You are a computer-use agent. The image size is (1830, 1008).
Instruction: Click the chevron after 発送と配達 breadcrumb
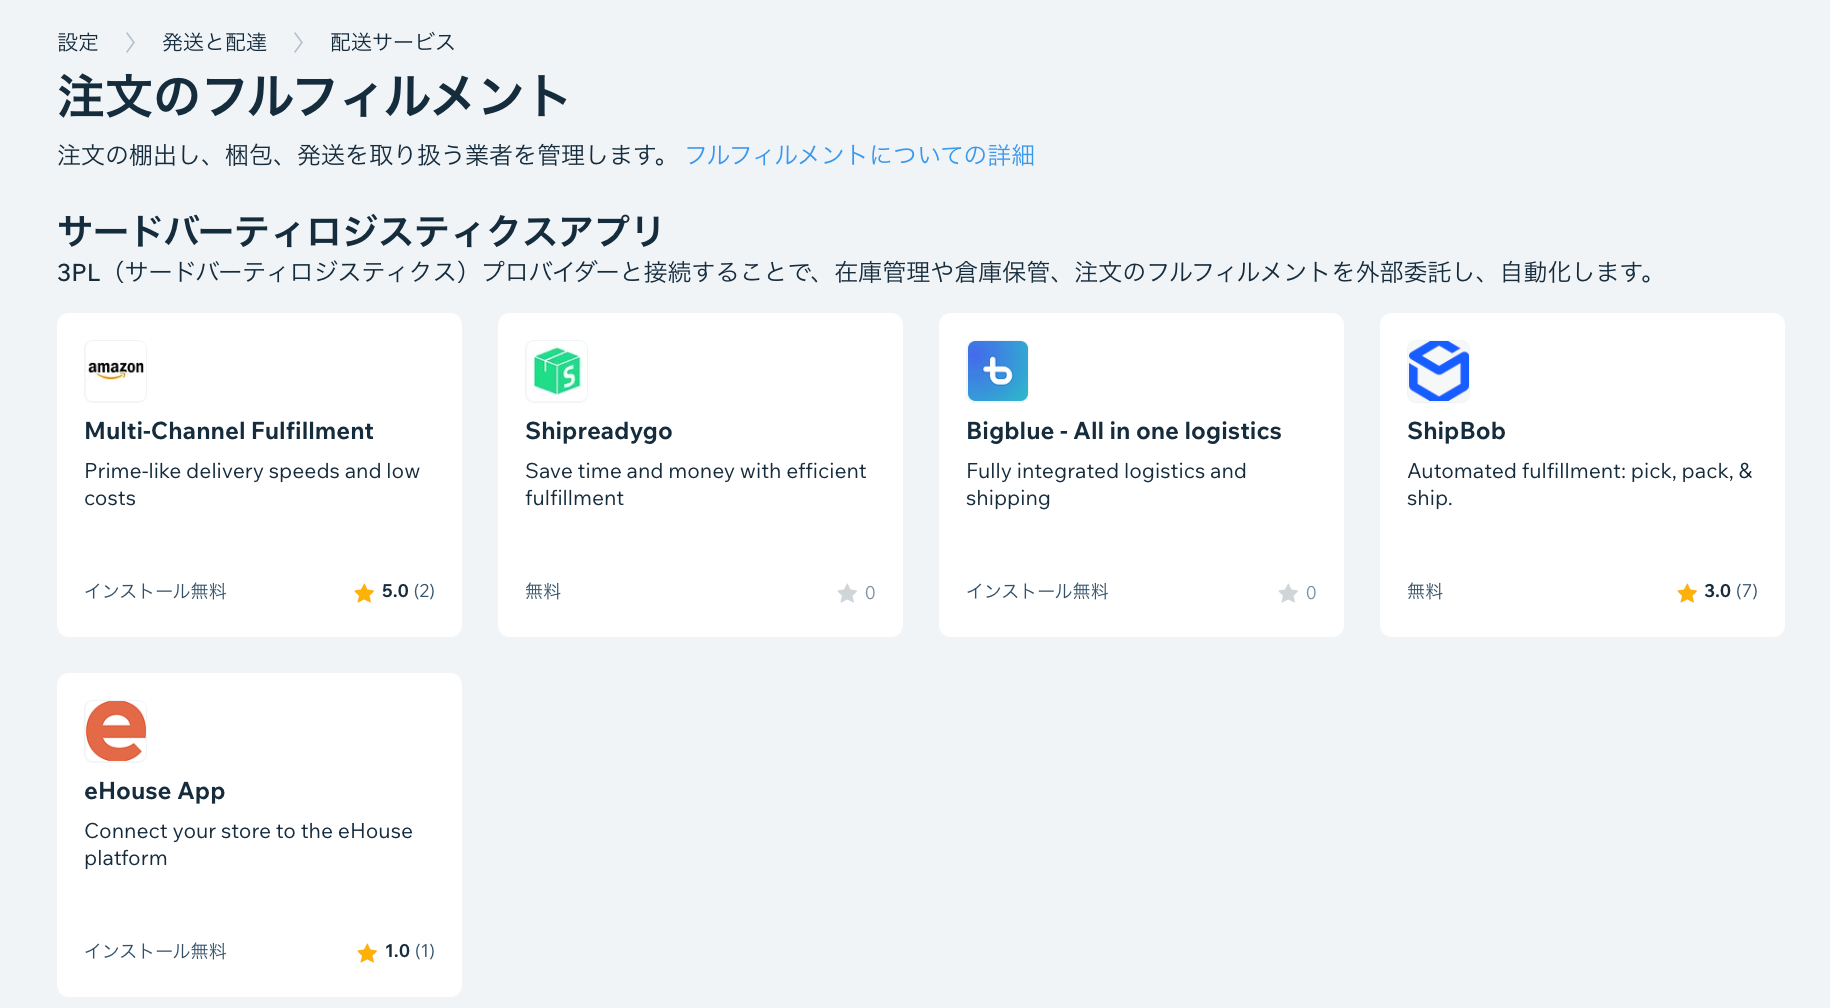point(298,42)
